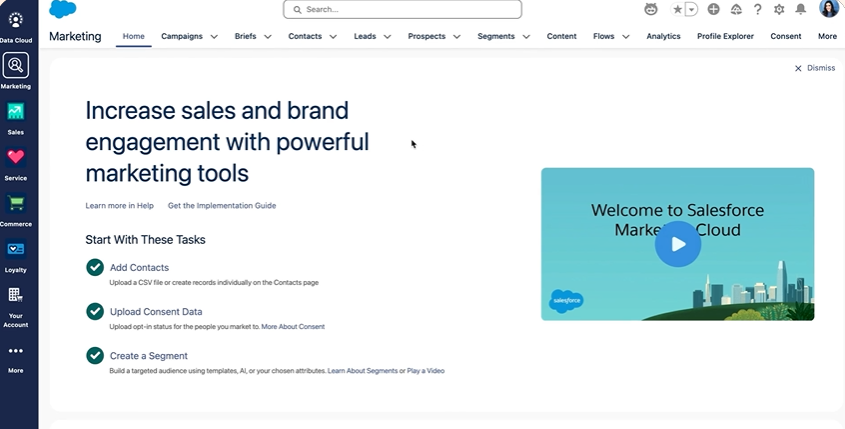Click the Add Contacts completed checkmark
This screenshot has height=429, width=845.
tap(95, 267)
